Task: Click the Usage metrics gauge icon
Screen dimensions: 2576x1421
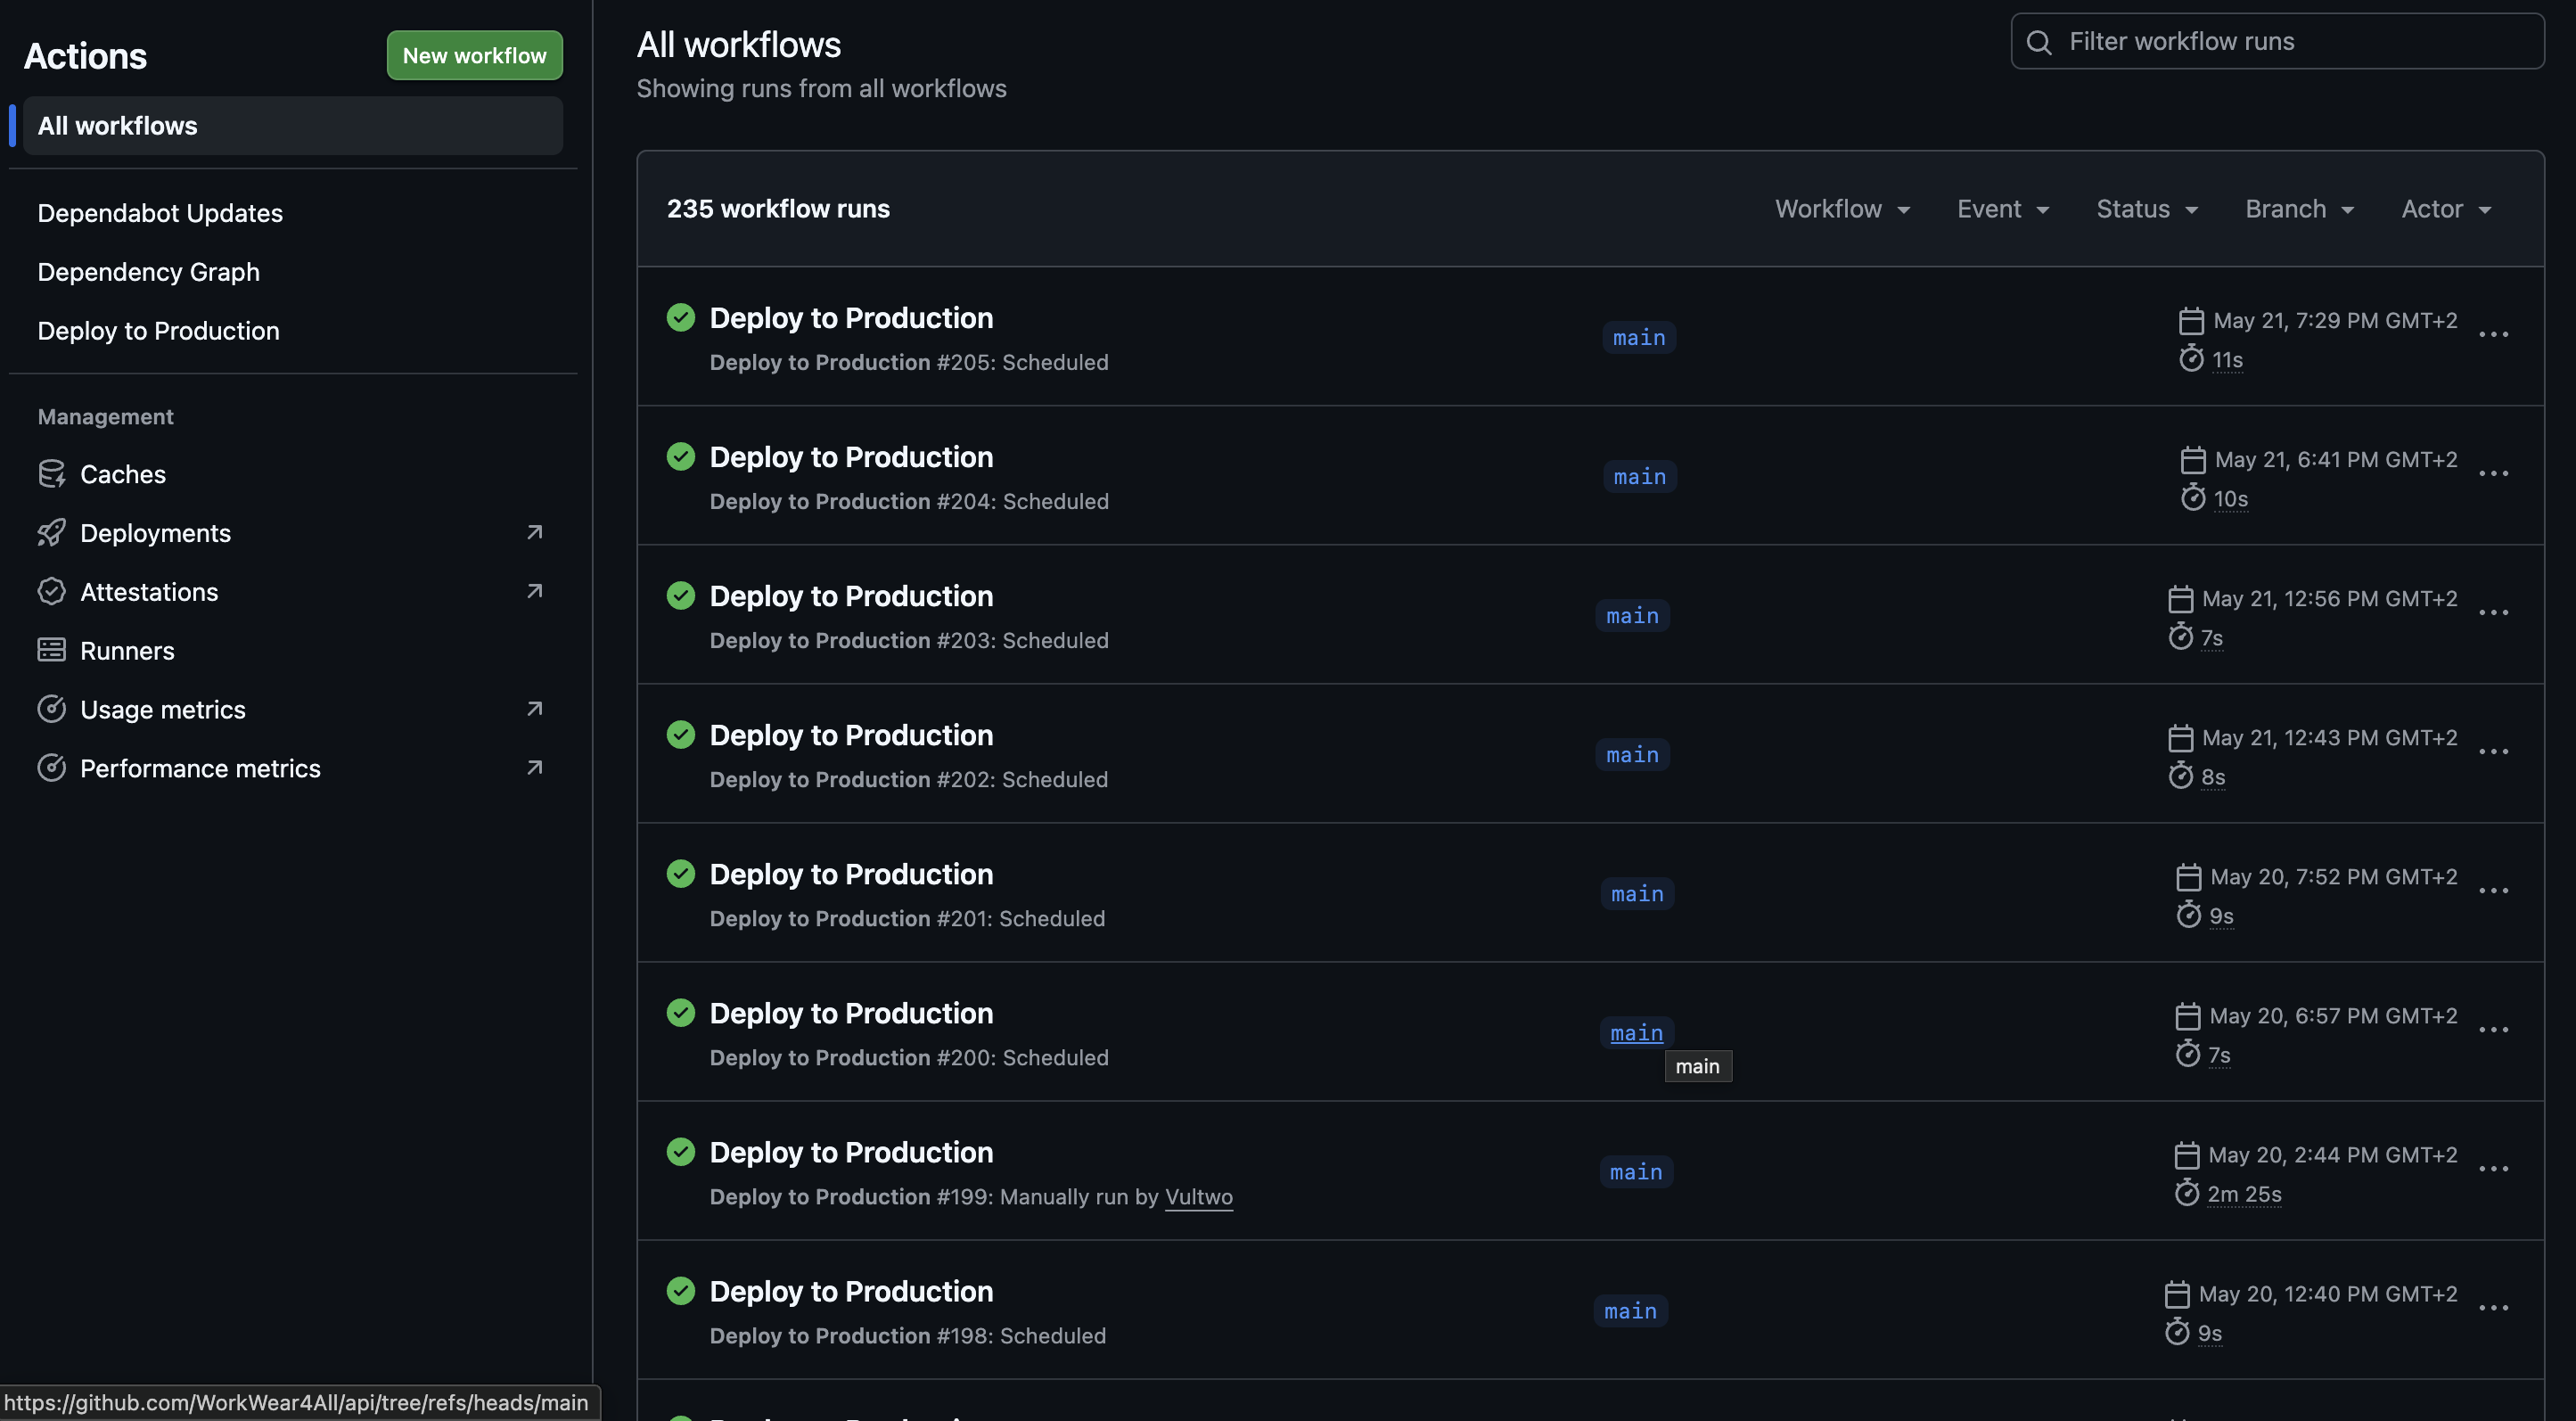Action: 51,710
